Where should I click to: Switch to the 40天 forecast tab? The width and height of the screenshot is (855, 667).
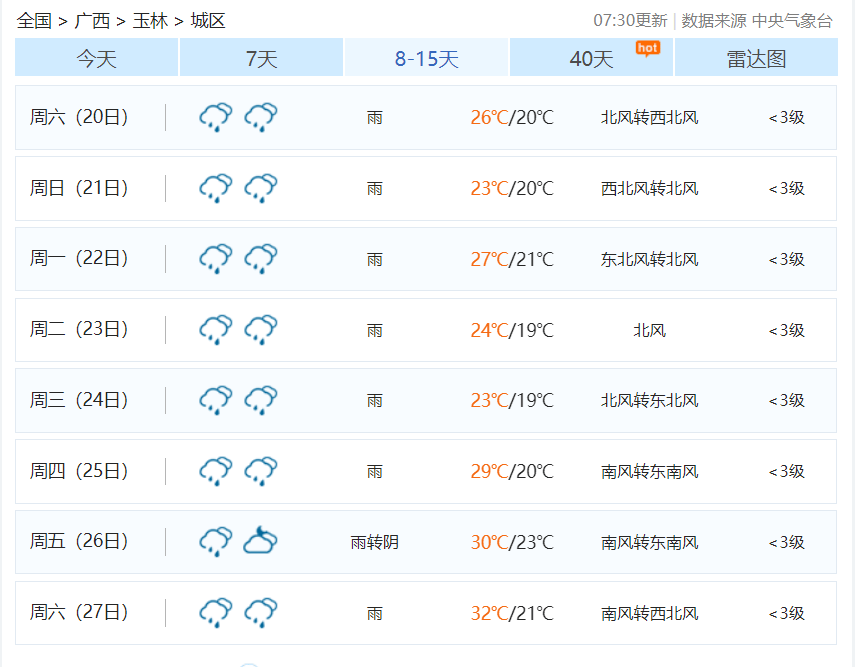point(590,61)
